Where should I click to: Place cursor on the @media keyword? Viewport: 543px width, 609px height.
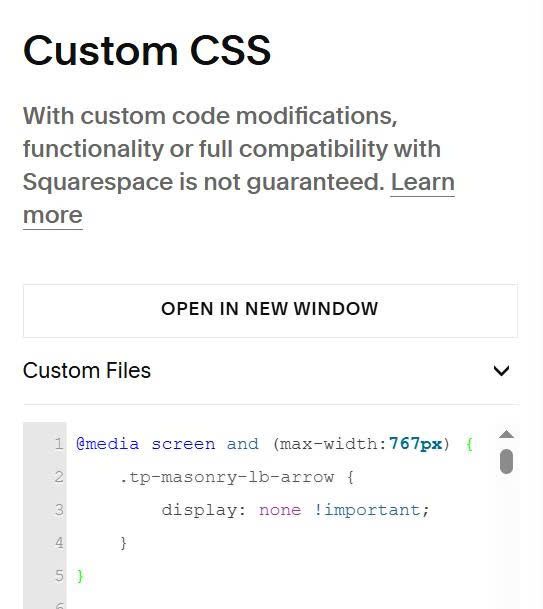(x=108, y=444)
